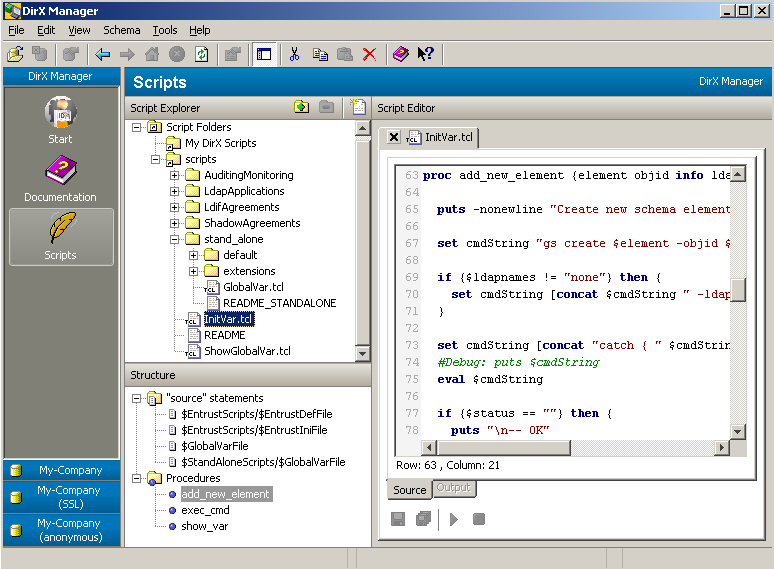
Task: Click the Back arrow toolbar icon
Action: [102, 54]
